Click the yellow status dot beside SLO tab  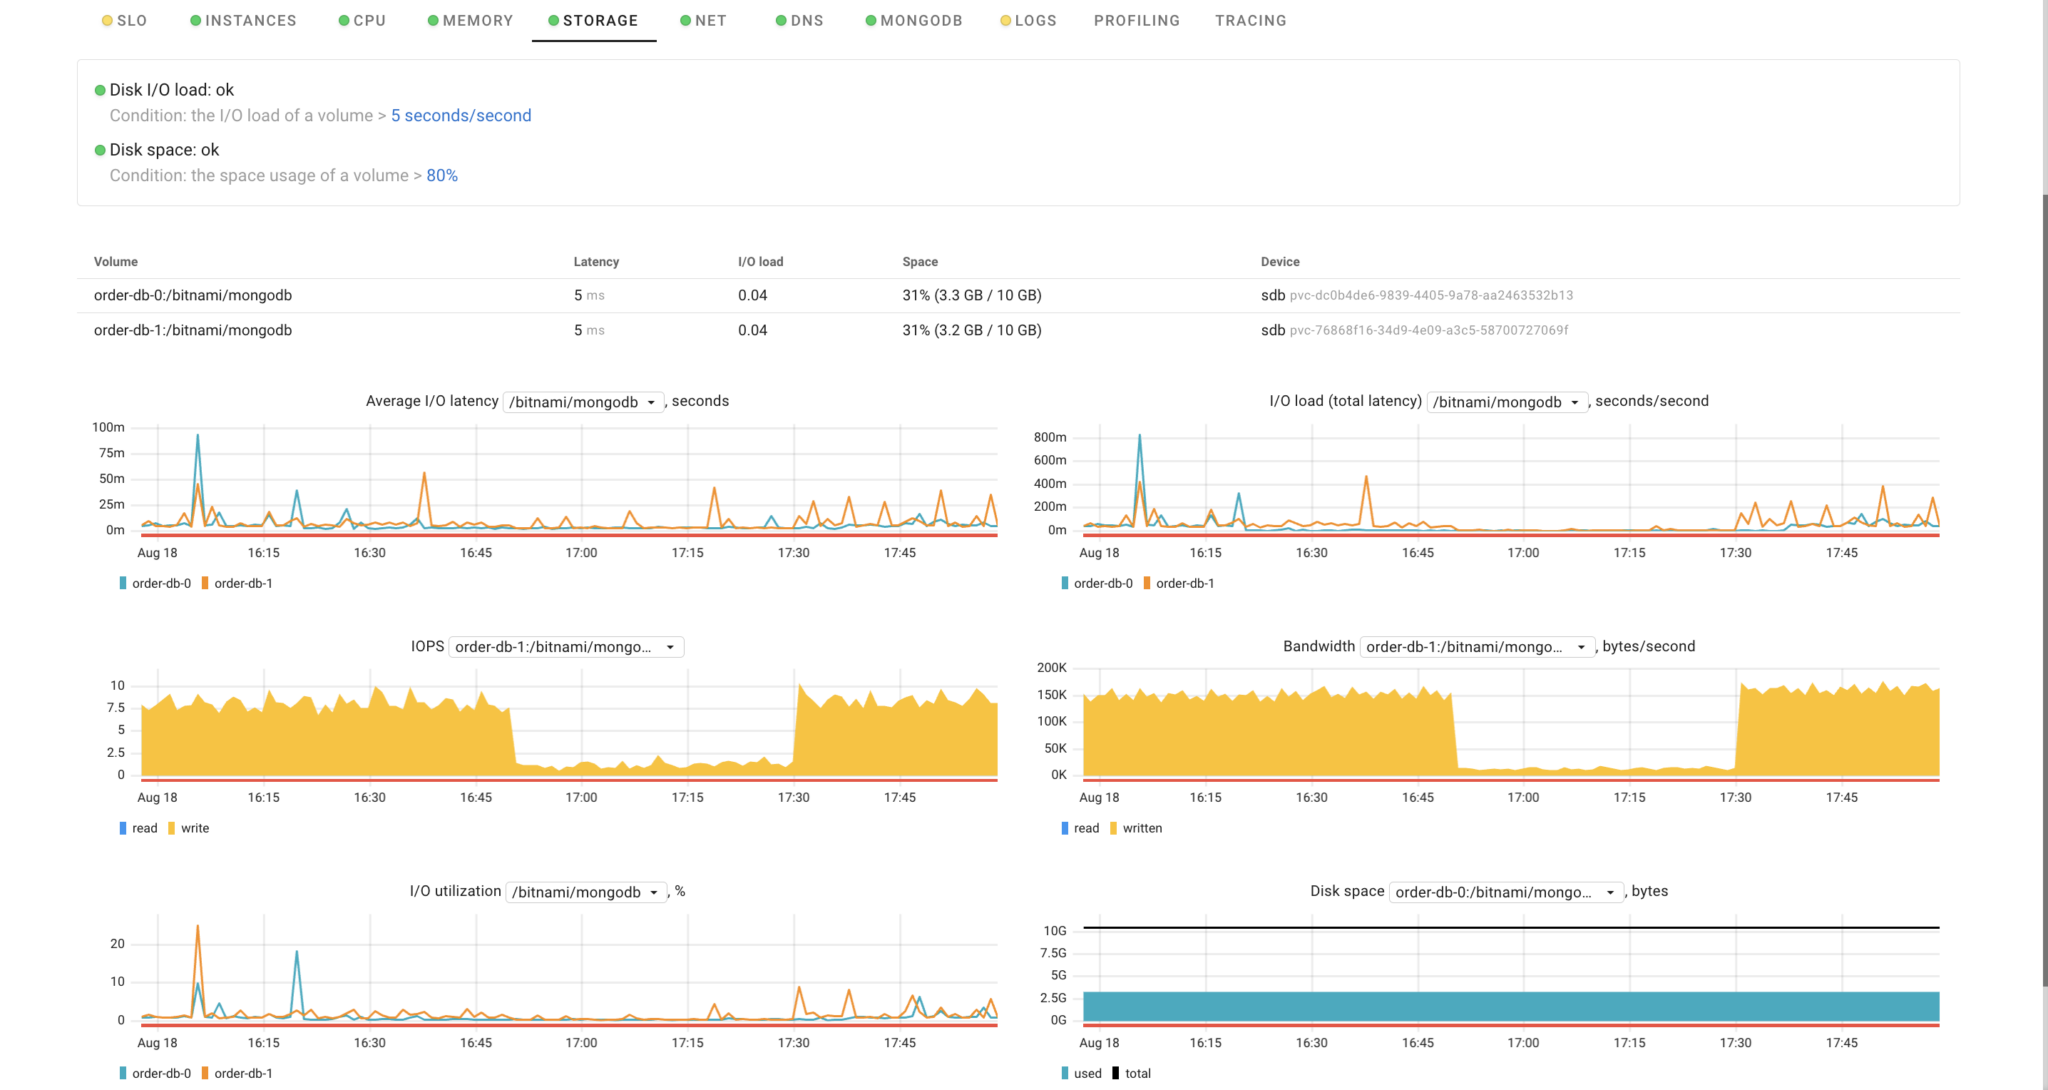point(106,20)
